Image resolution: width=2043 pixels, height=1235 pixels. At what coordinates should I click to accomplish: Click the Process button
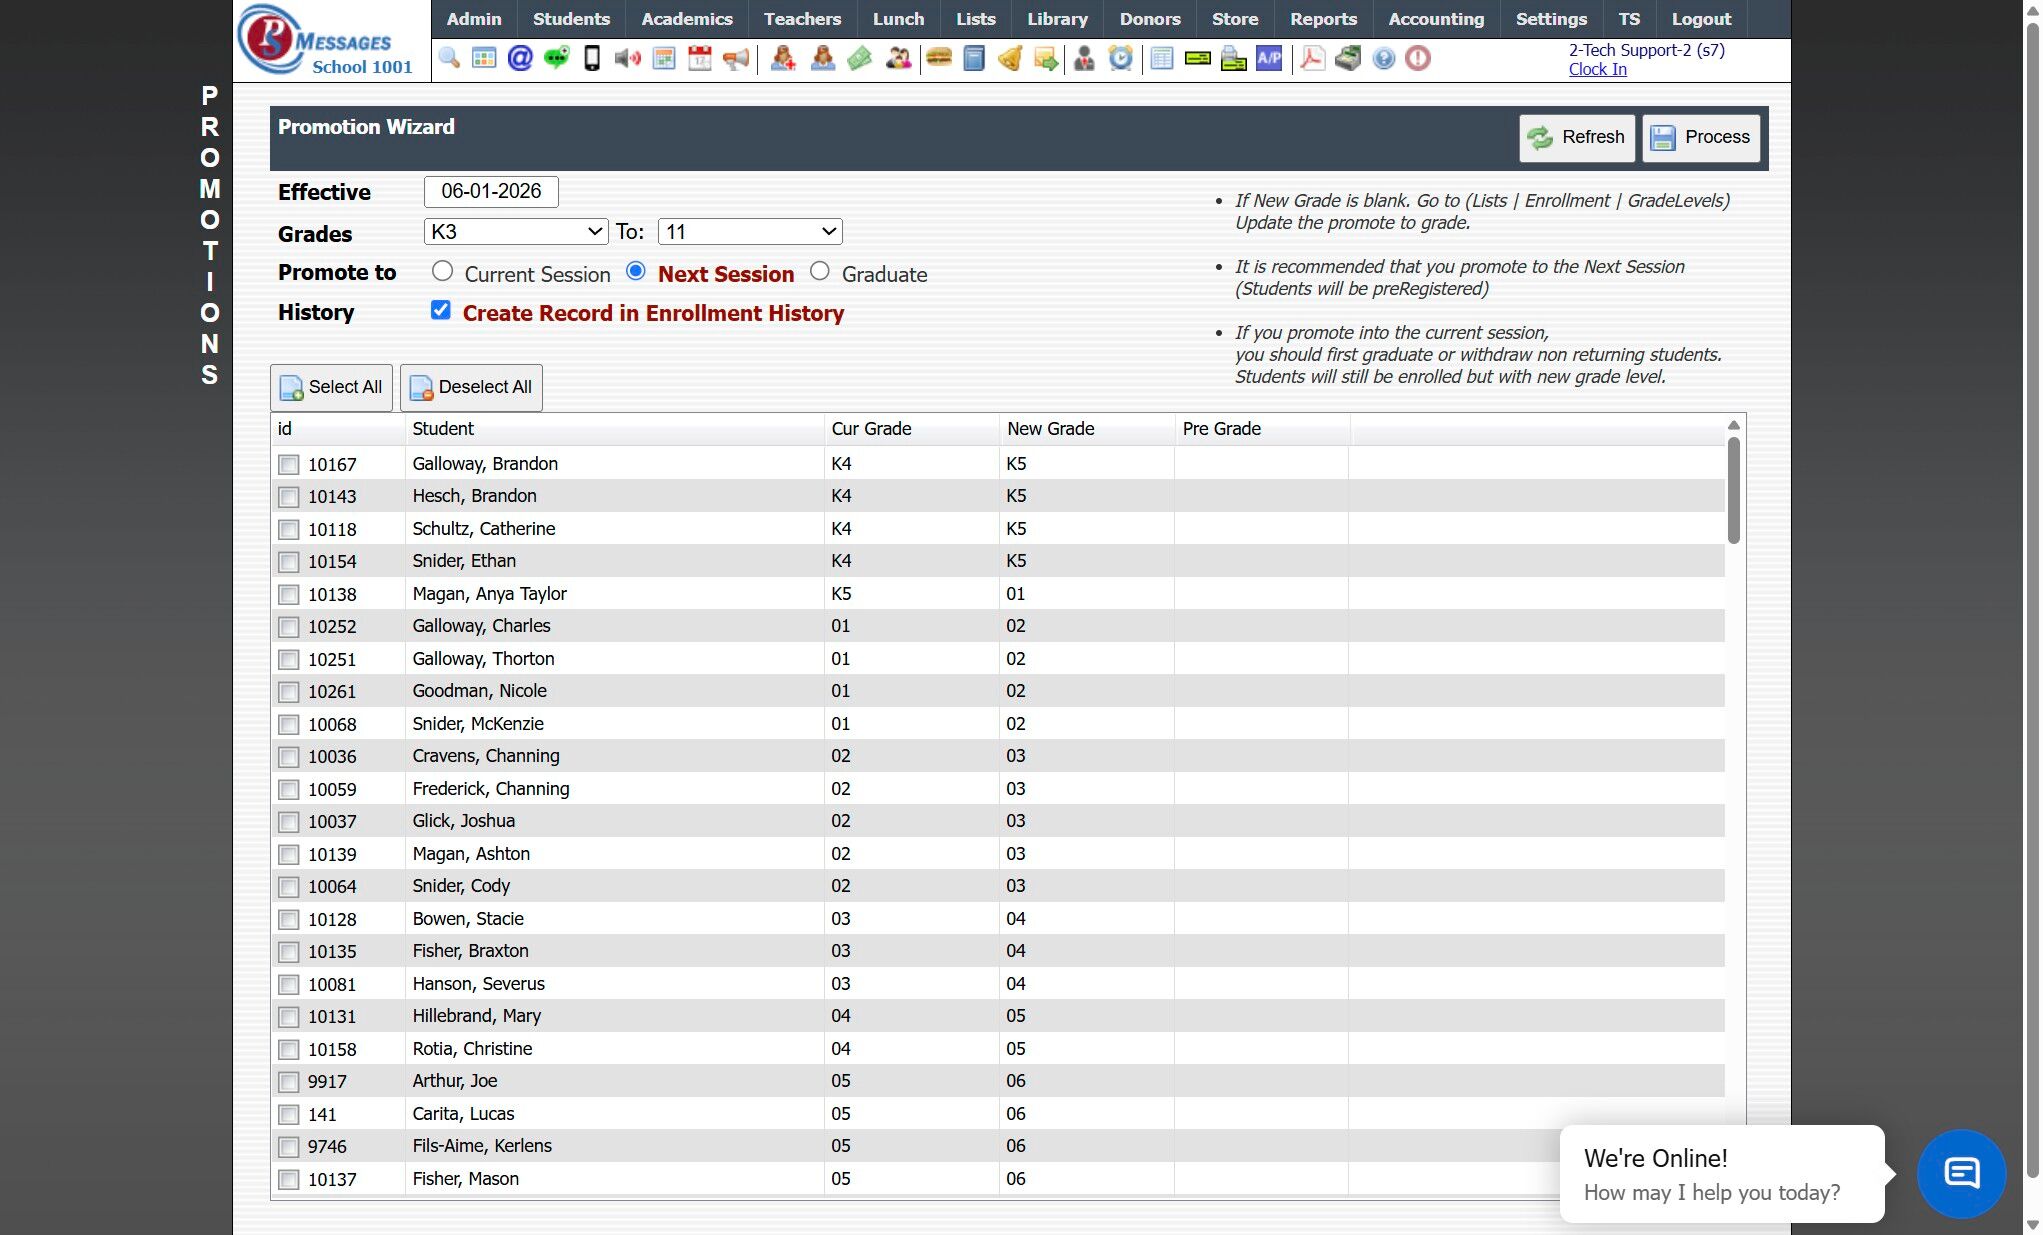(x=1701, y=138)
